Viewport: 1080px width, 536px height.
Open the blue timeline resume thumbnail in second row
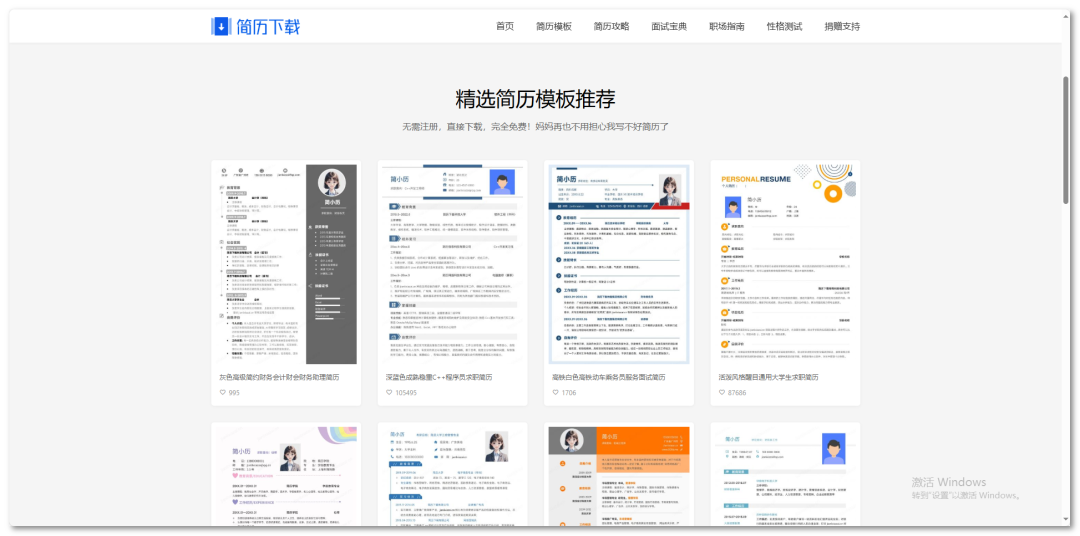tap(453, 475)
